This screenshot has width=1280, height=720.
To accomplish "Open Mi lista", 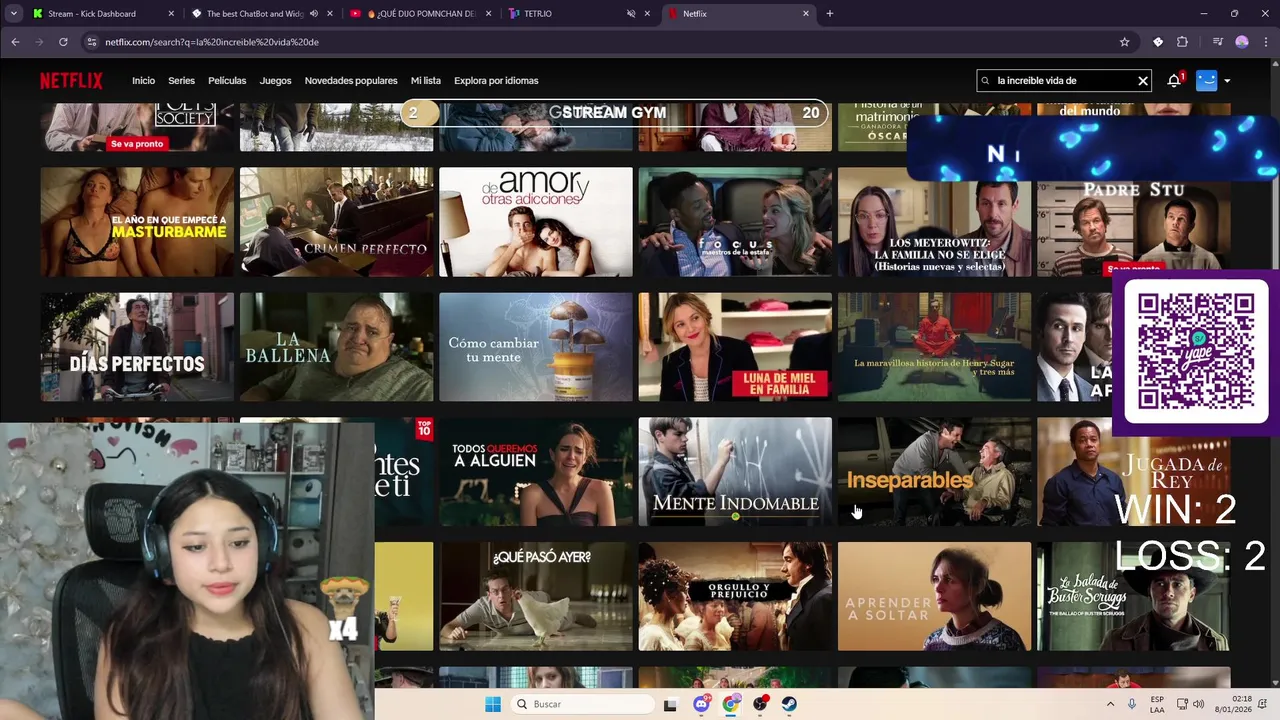I will click(425, 81).
